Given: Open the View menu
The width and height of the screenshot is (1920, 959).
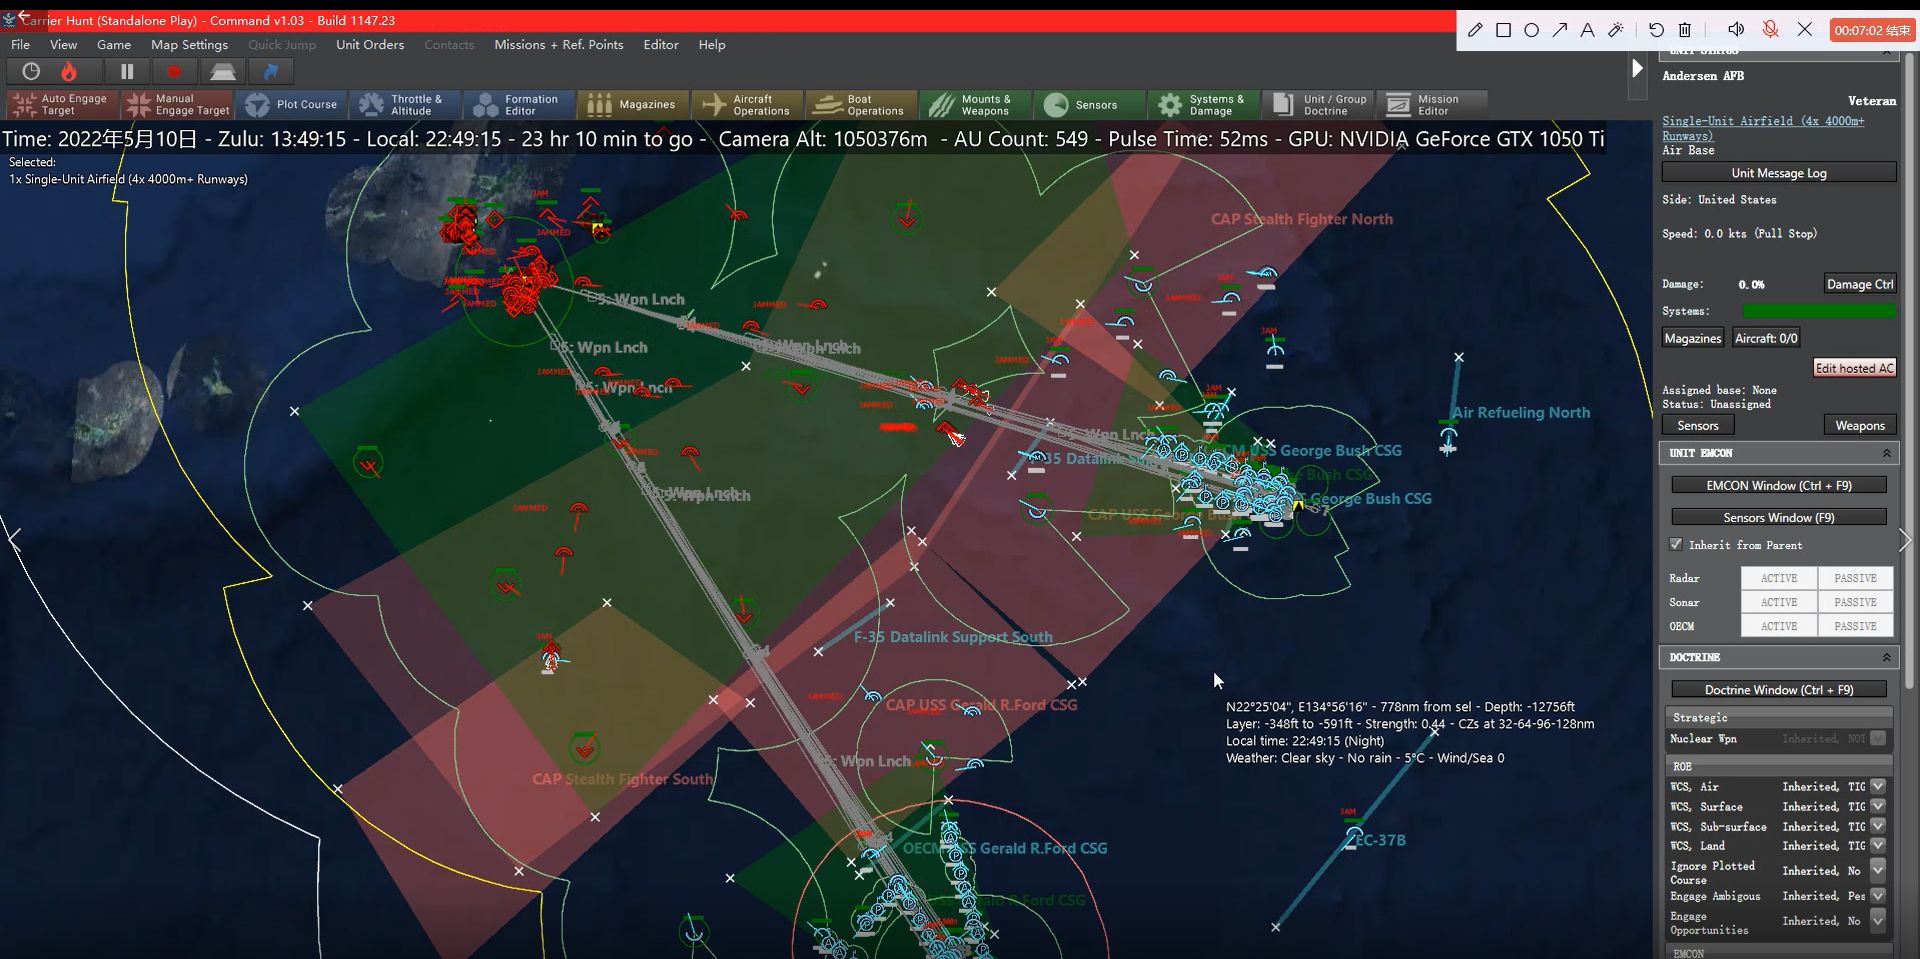Looking at the screenshot, I should pos(63,45).
